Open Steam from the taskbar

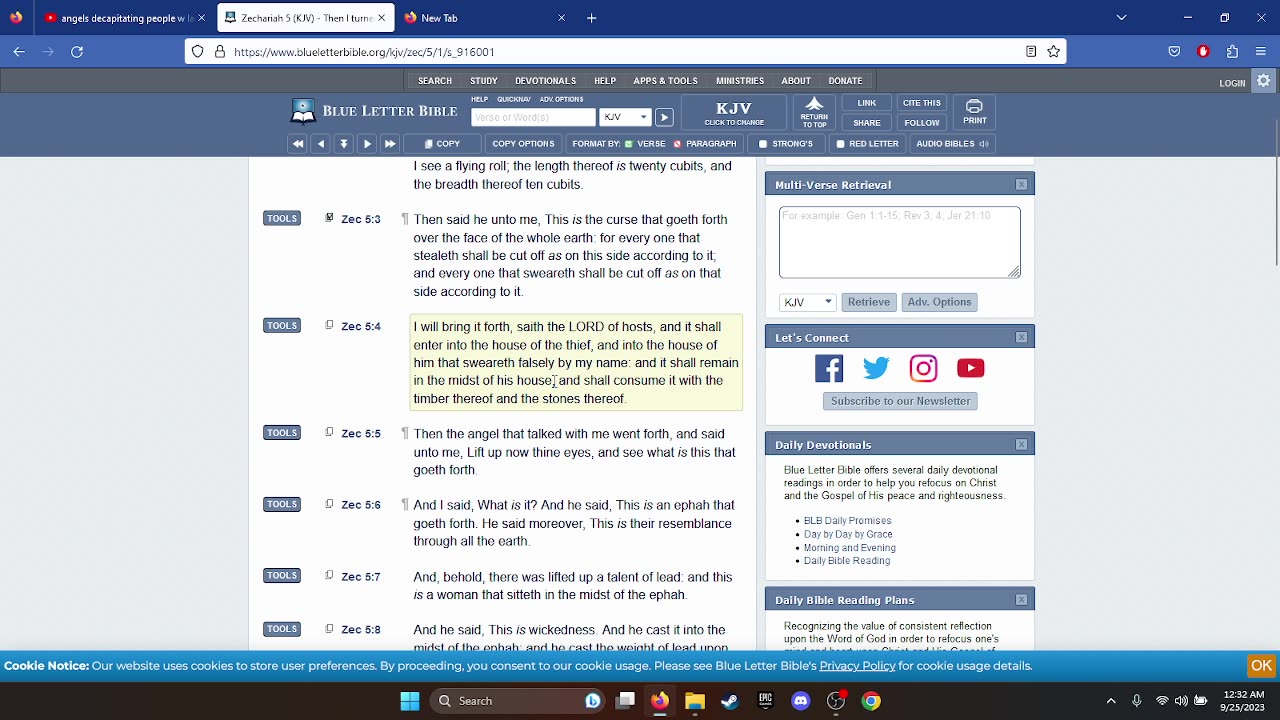[730, 701]
